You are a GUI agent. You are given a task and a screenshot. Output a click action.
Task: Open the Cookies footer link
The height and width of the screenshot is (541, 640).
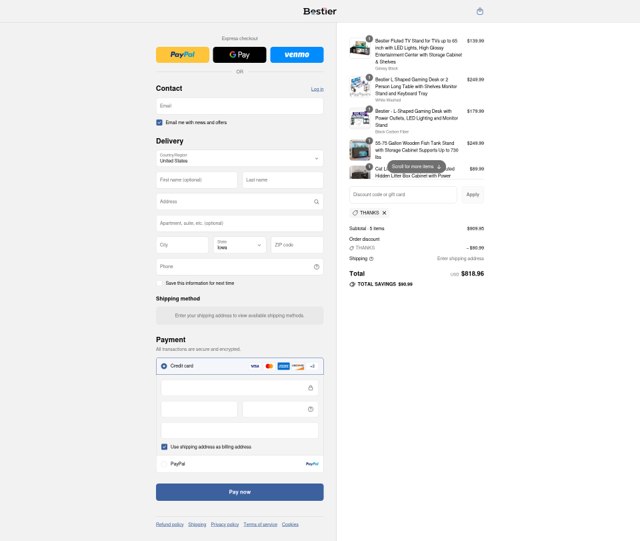click(290, 525)
